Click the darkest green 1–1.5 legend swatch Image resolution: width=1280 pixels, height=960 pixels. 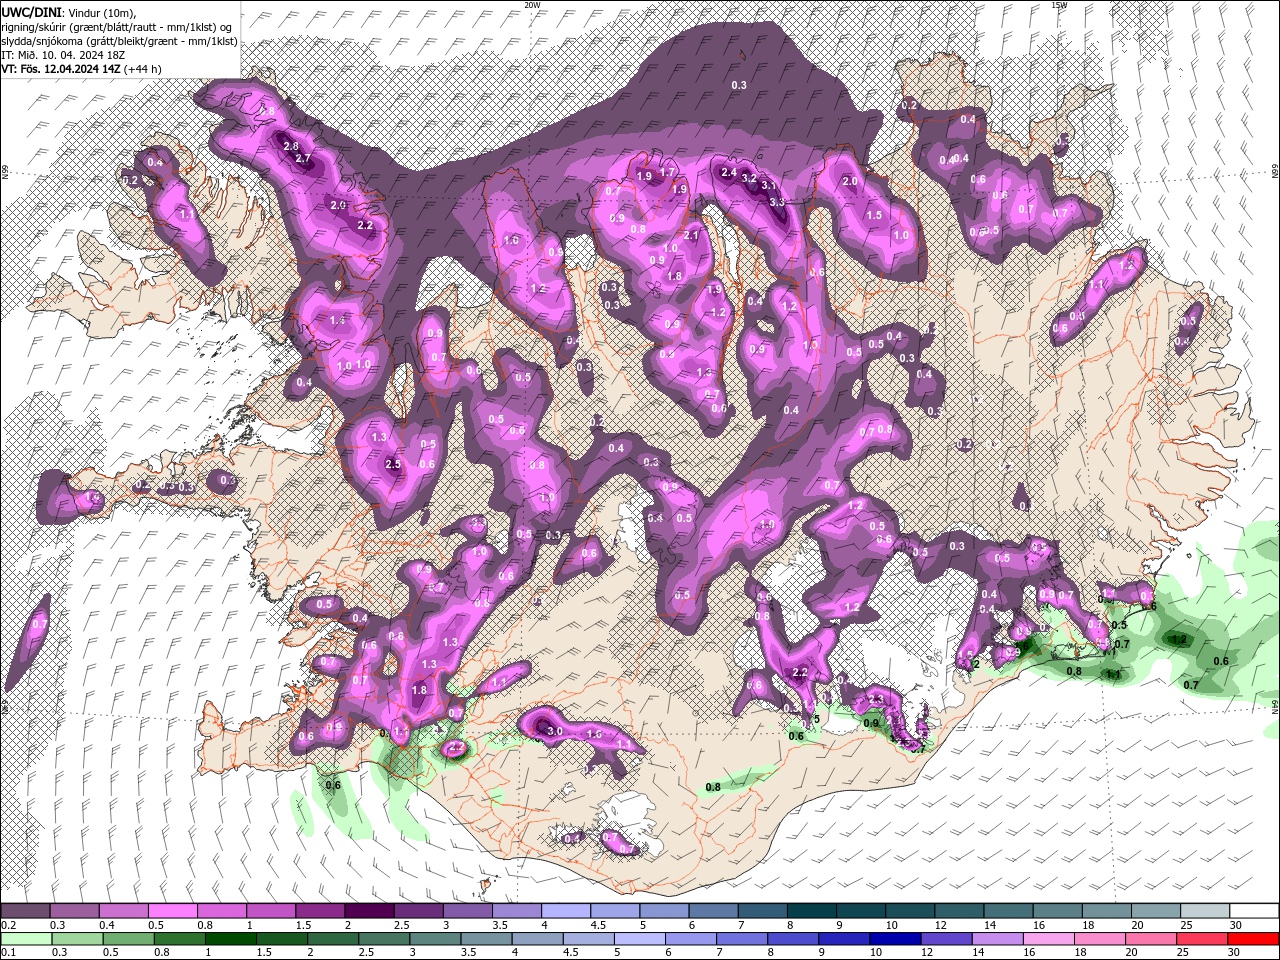tap(230, 939)
